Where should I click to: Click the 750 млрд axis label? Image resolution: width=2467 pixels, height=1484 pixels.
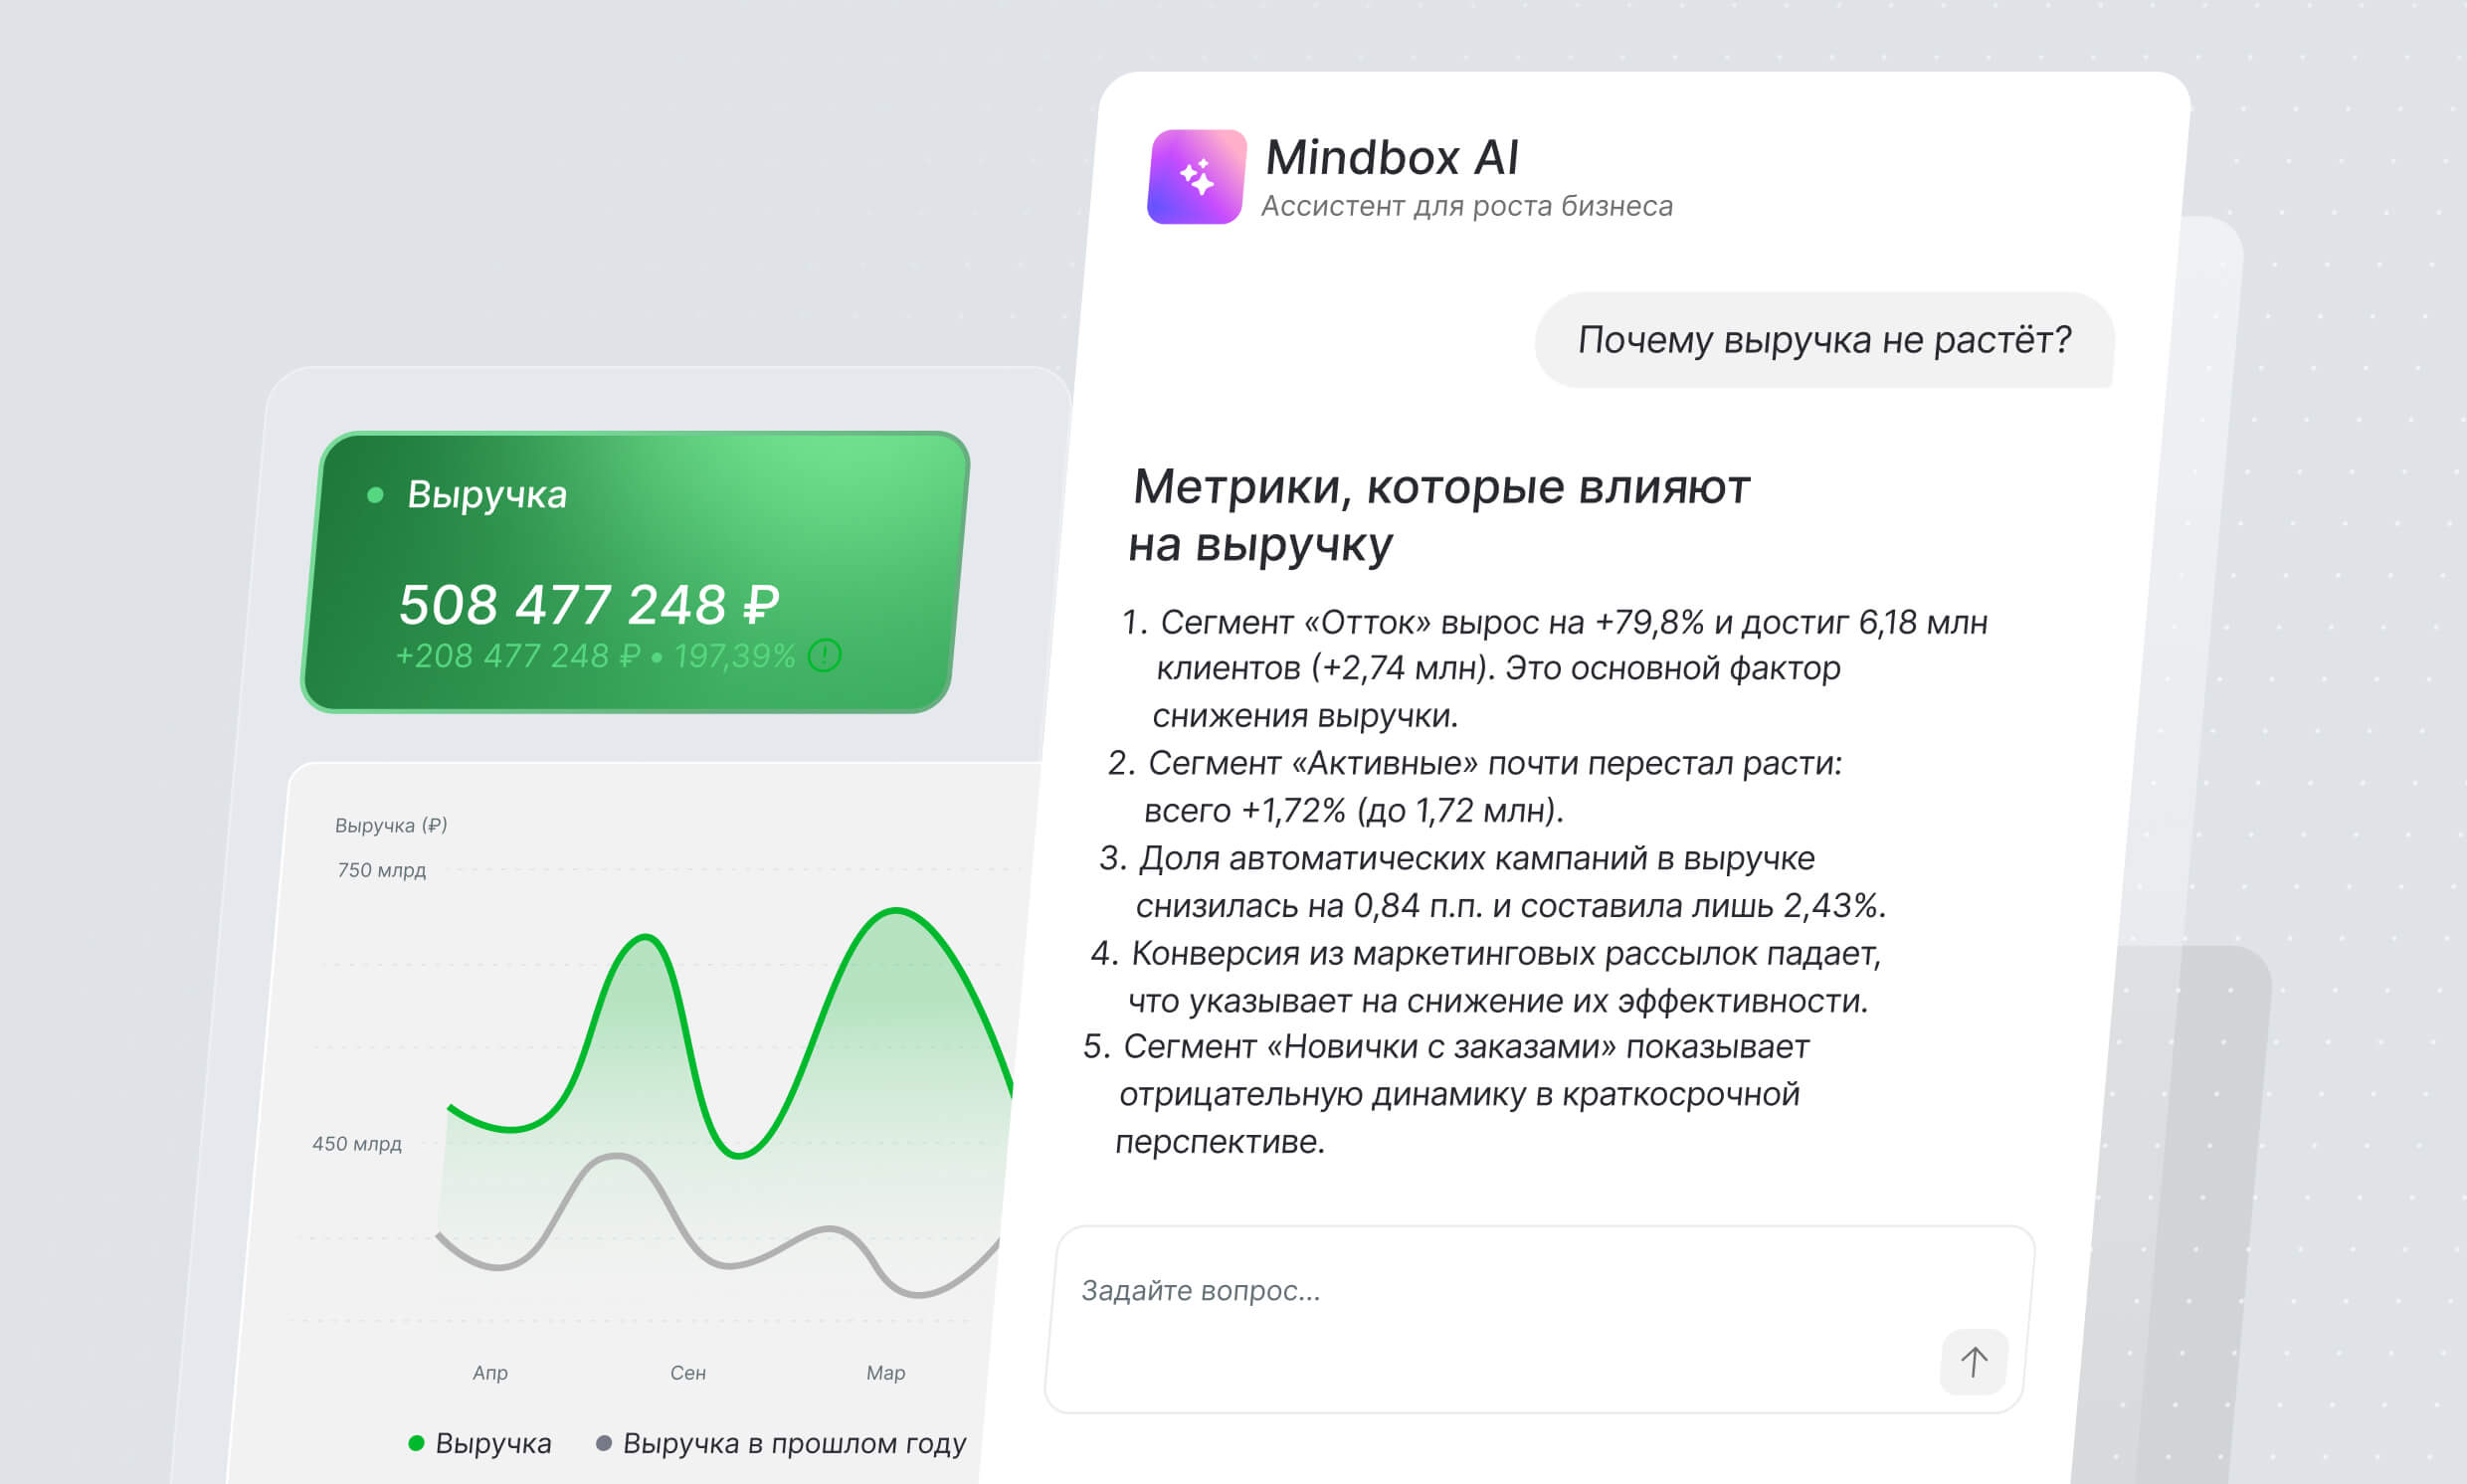pos(381,870)
